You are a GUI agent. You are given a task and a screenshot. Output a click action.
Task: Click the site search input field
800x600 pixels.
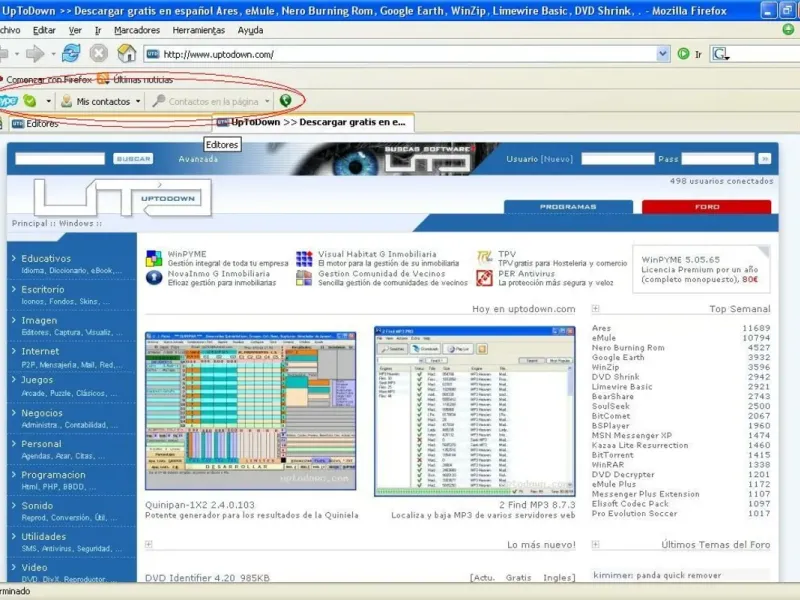tap(60, 159)
